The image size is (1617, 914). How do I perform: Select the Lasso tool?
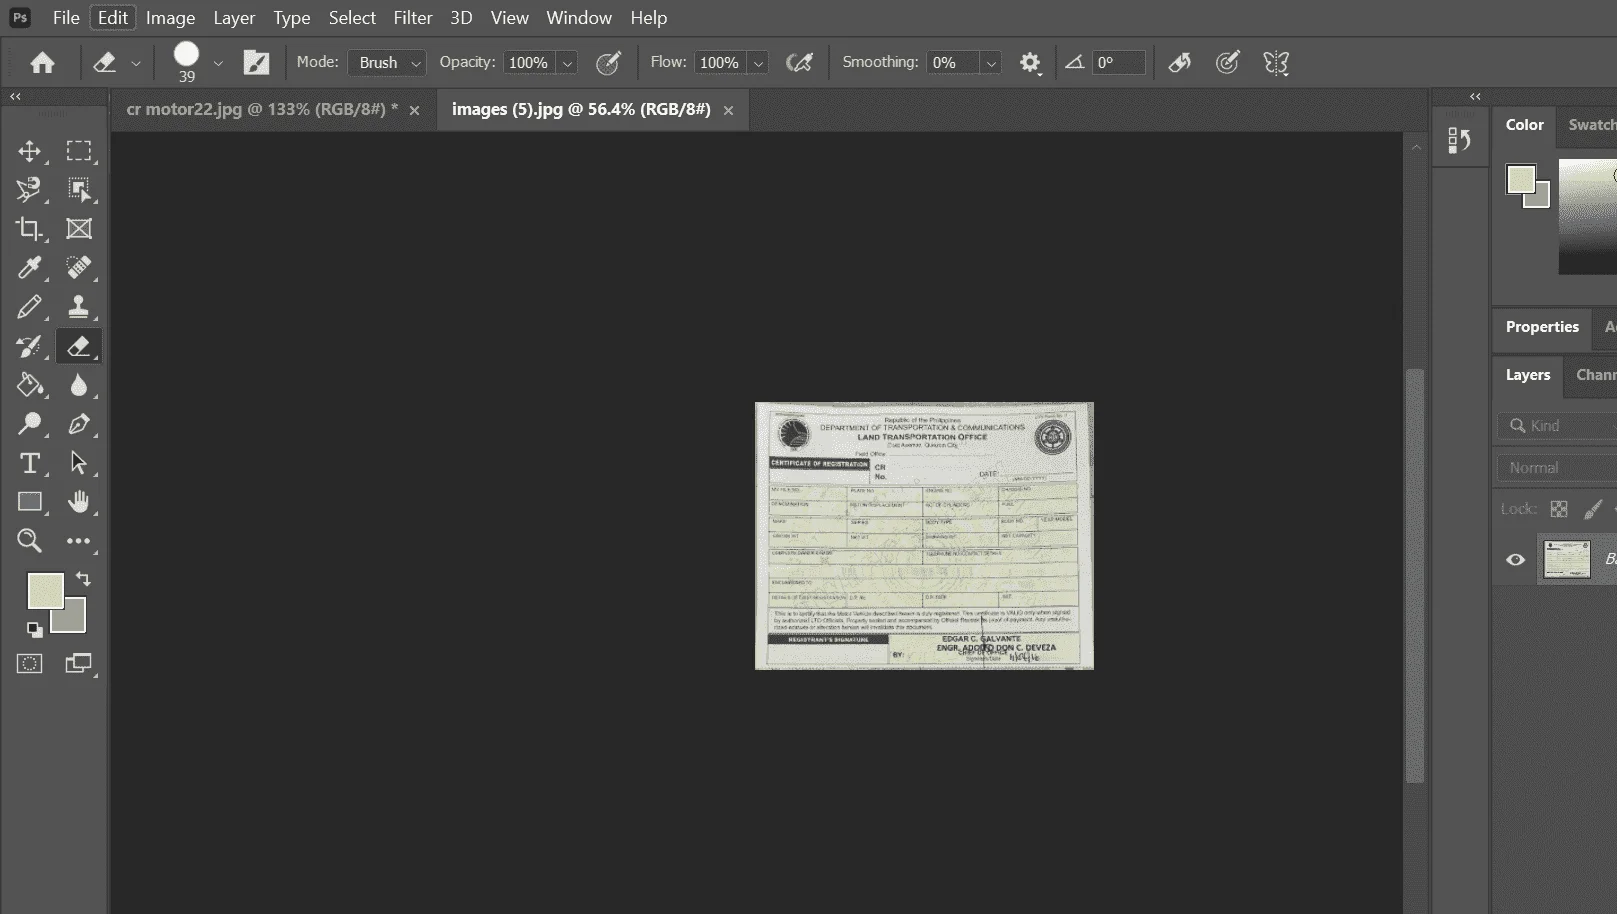click(29, 190)
